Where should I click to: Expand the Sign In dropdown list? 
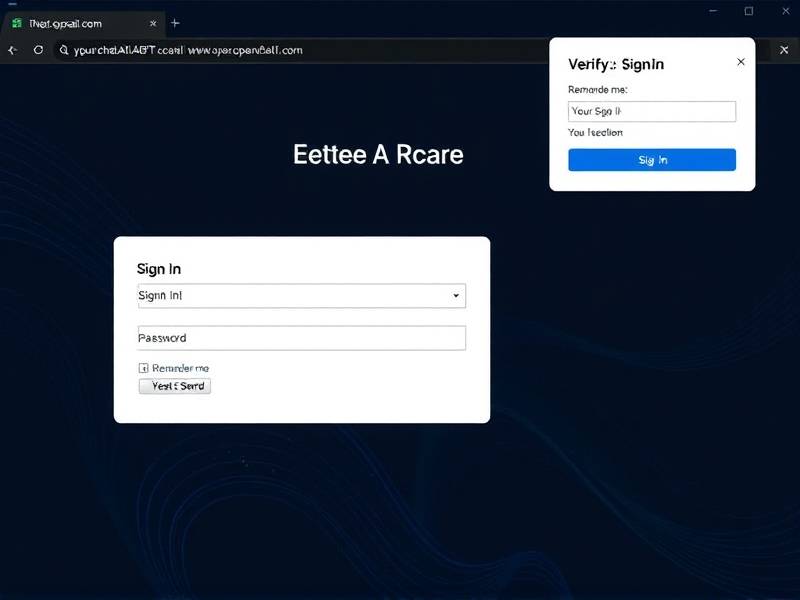[x=456, y=296]
